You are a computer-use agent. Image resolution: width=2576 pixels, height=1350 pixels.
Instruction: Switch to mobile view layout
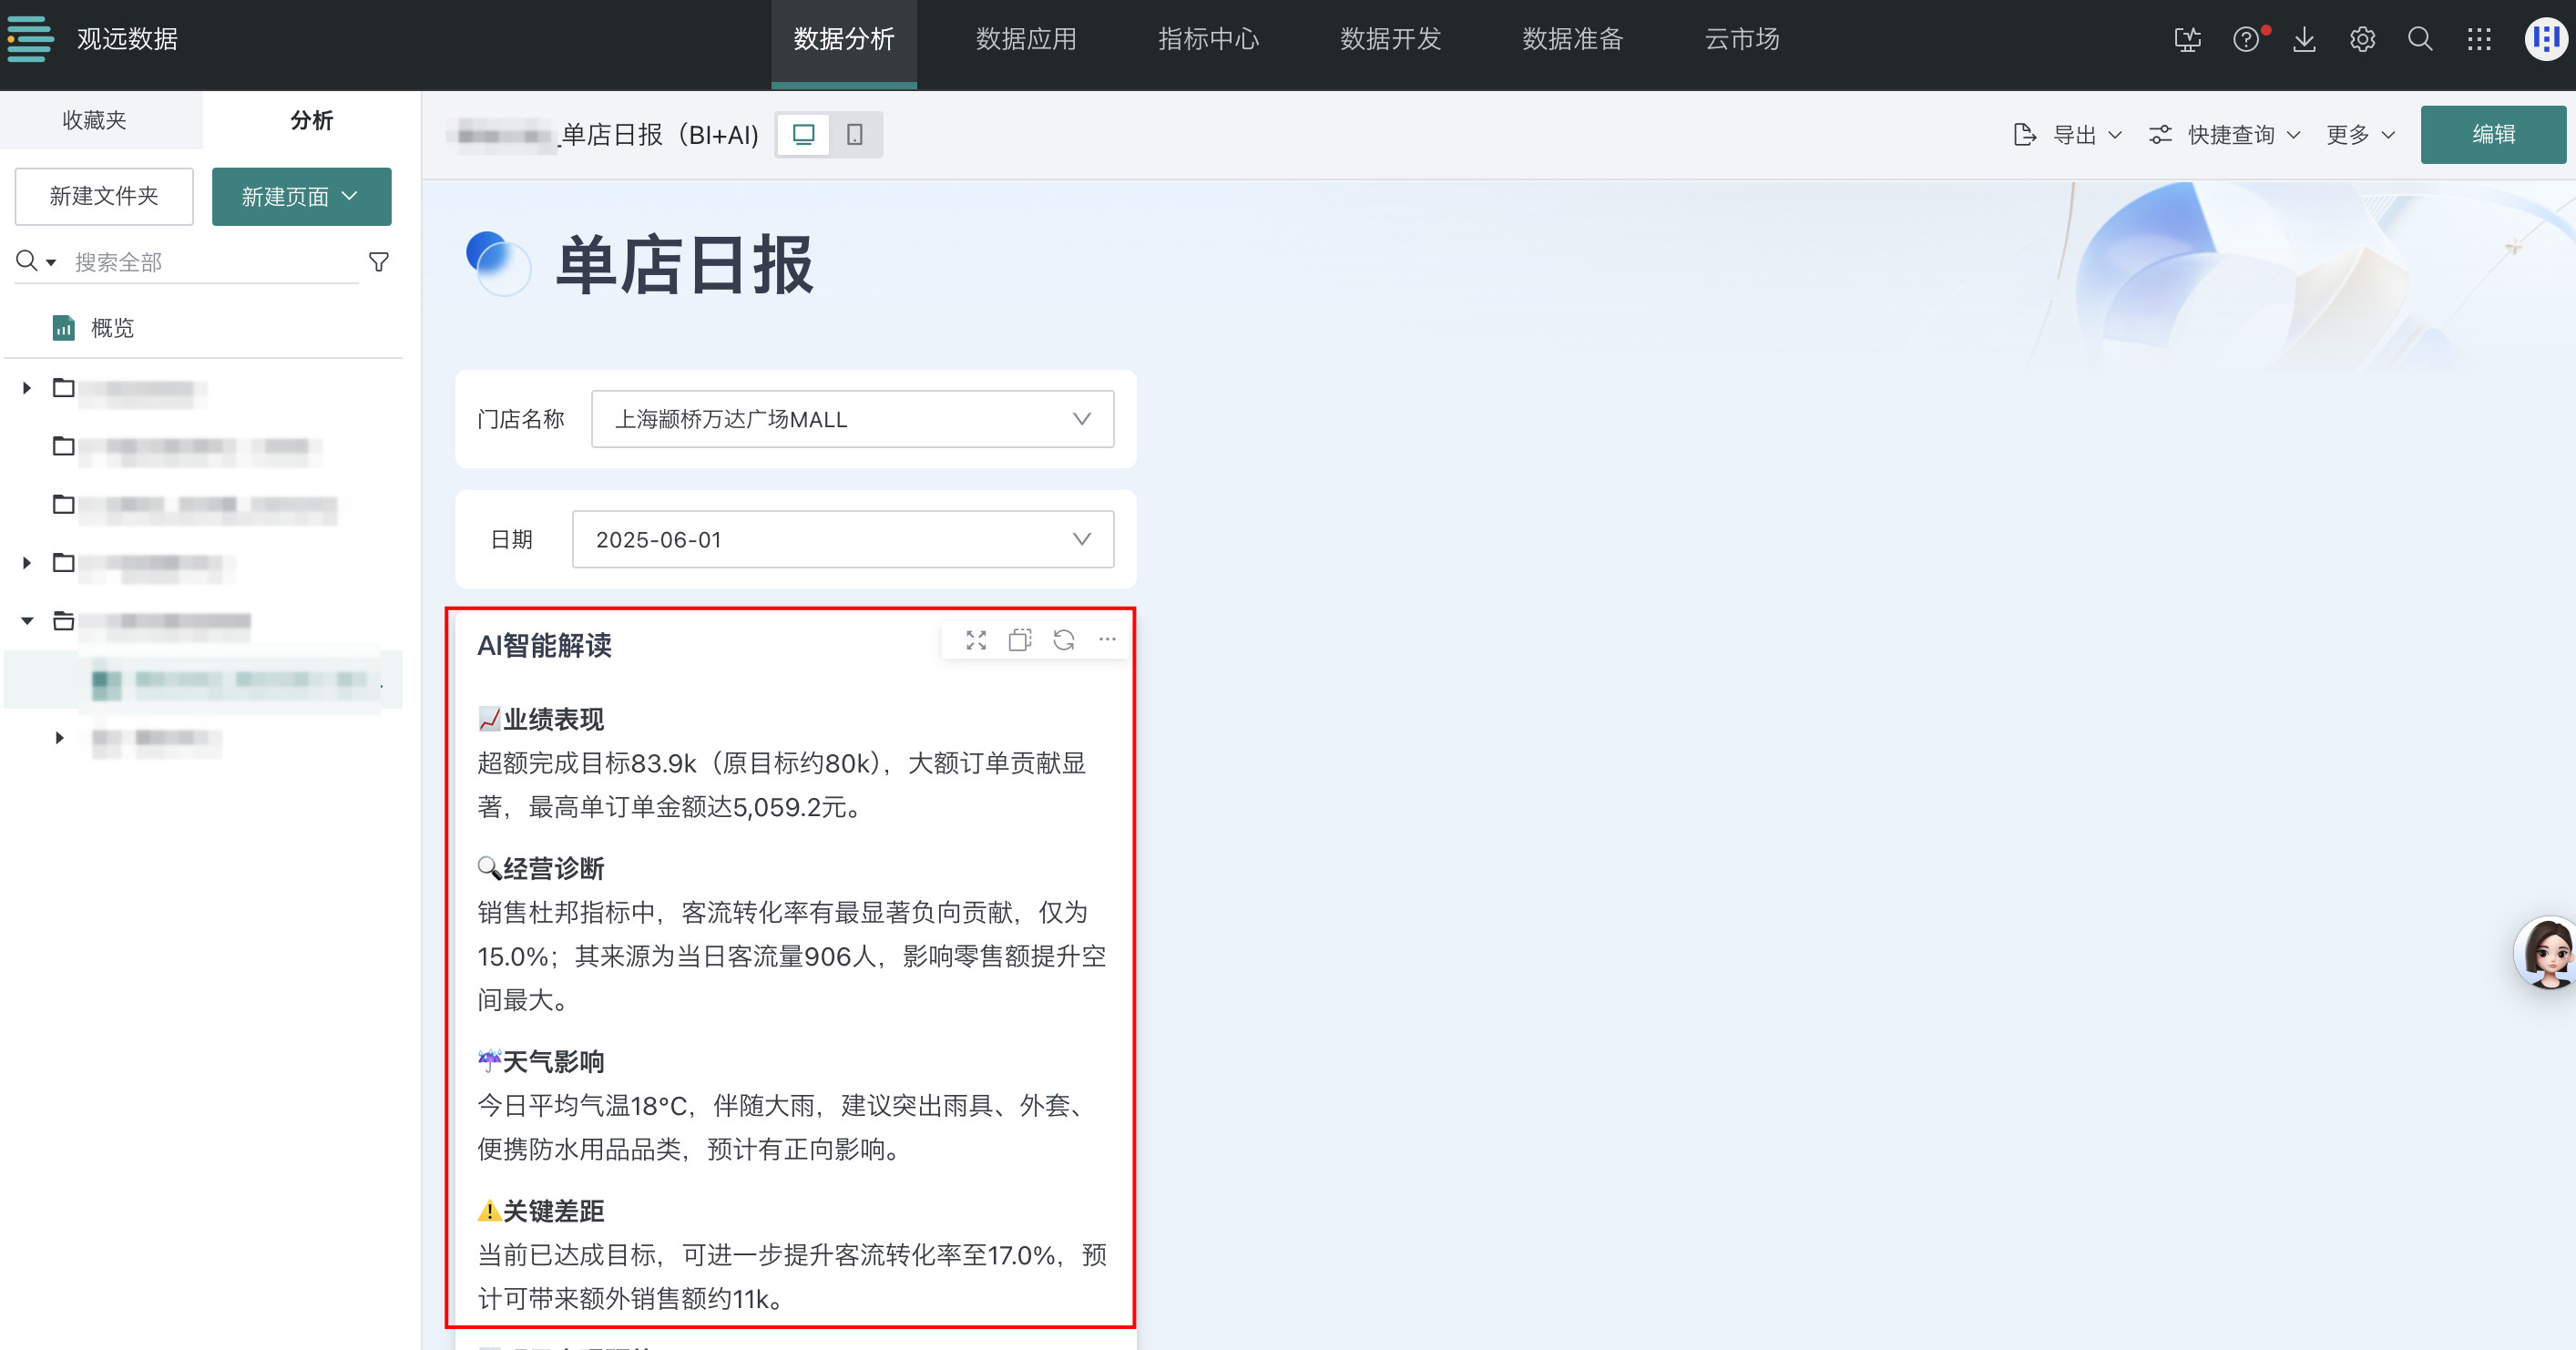pyautogui.click(x=855, y=134)
